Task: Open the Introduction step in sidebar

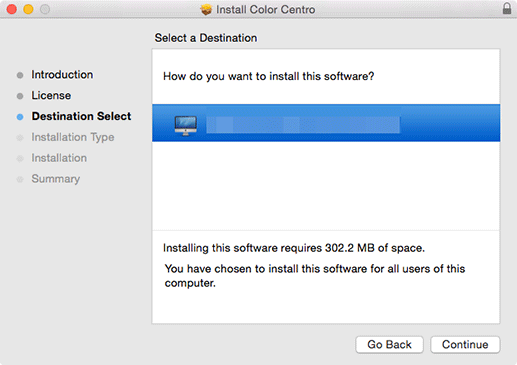Action: [x=62, y=75]
